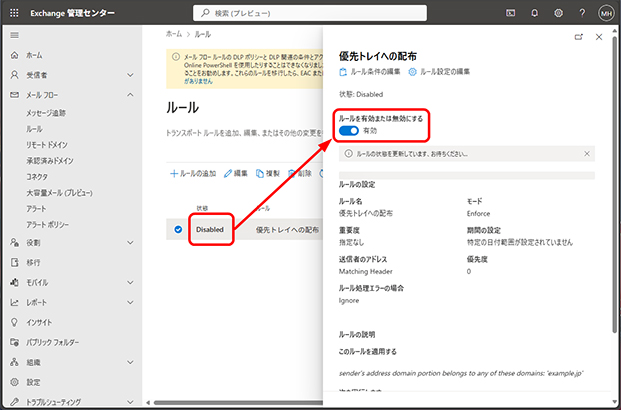Click the 組織 organization icon
621x410 pixels.
coord(15,362)
